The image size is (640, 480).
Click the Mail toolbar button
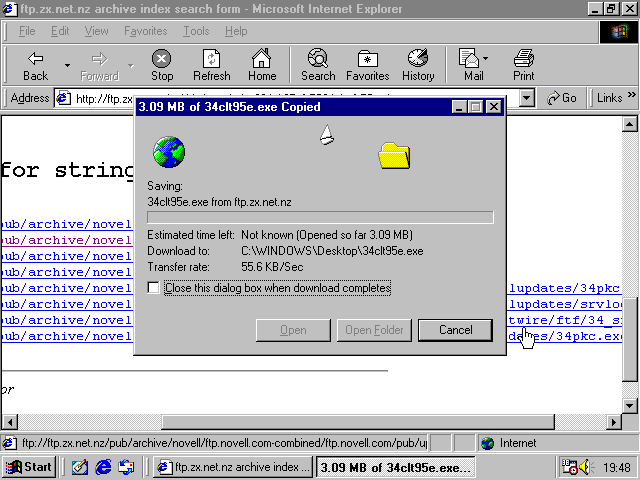(471, 66)
